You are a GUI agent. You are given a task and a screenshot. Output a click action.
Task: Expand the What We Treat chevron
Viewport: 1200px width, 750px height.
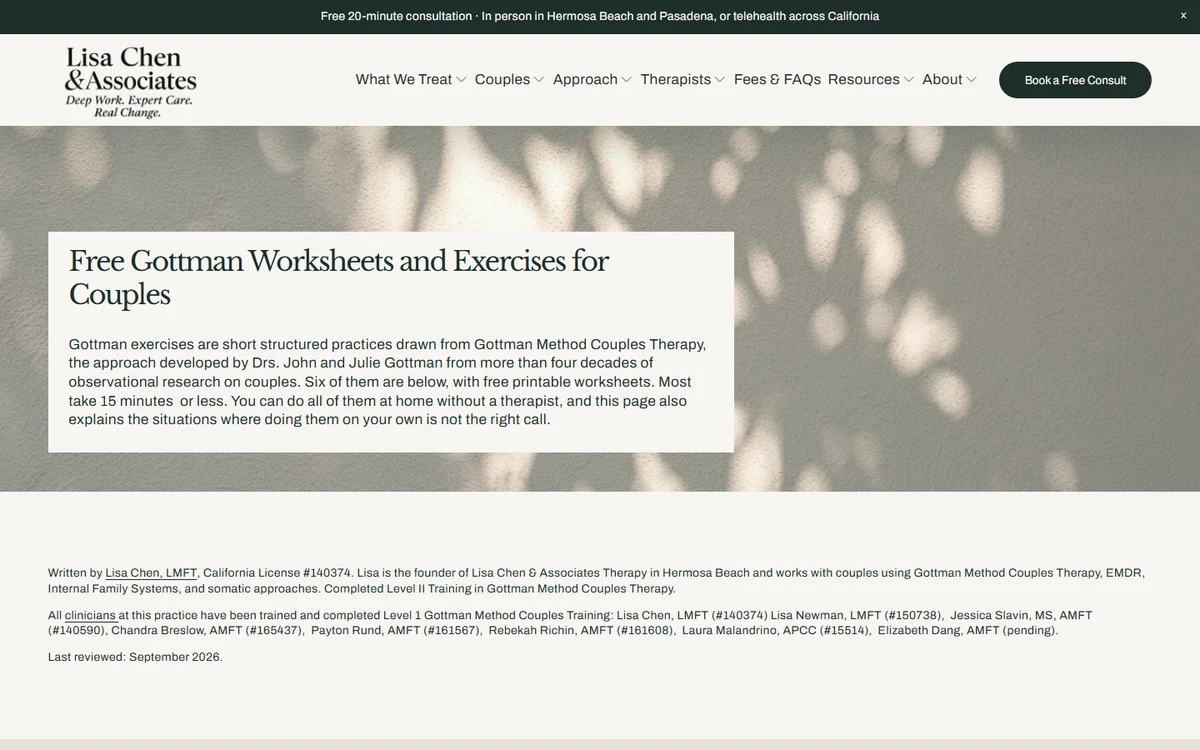(461, 80)
